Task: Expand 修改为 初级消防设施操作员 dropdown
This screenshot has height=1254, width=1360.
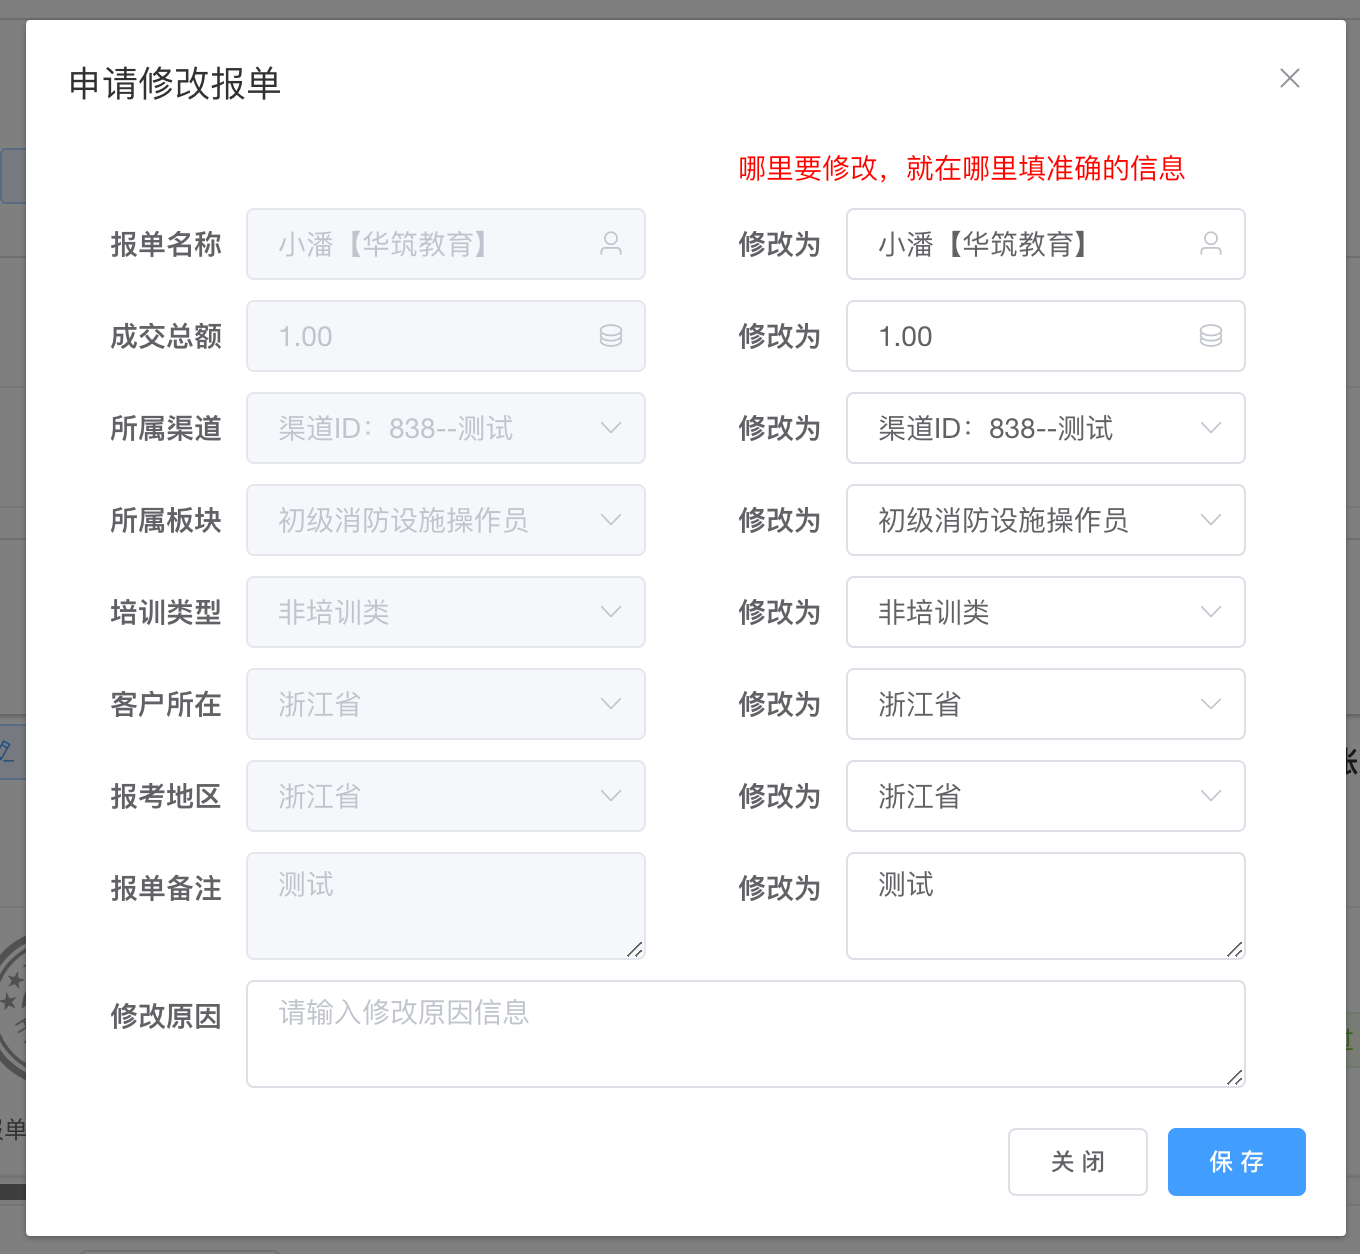Action: click(1030, 520)
